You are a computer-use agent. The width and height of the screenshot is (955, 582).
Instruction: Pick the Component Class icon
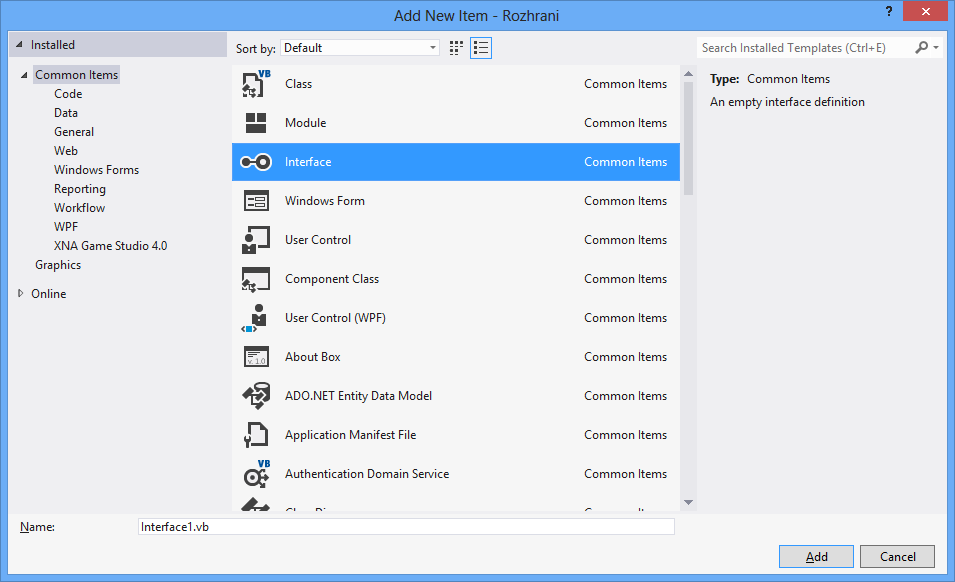pos(256,279)
